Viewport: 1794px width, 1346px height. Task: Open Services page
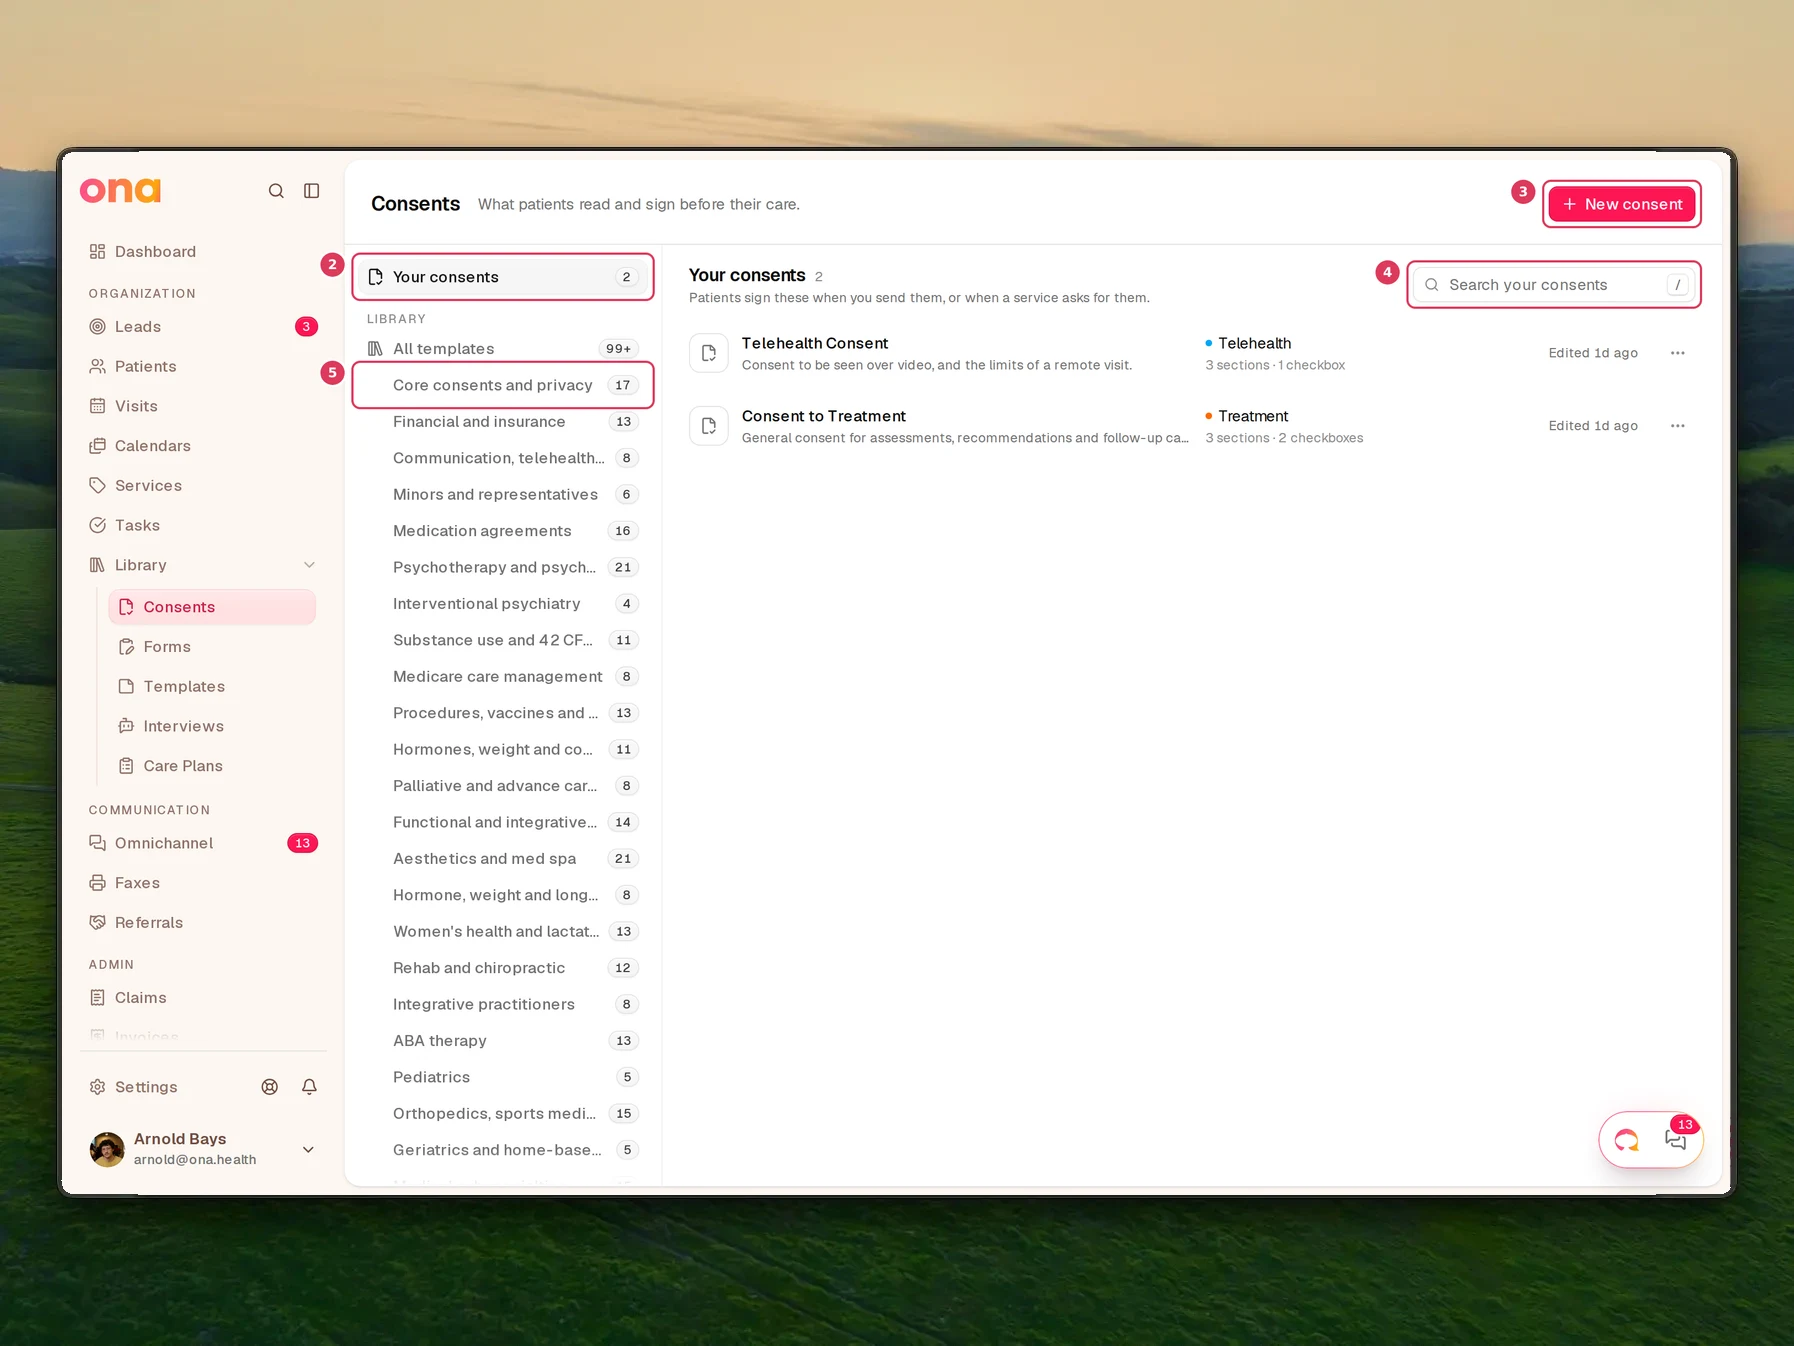[204, 486]
